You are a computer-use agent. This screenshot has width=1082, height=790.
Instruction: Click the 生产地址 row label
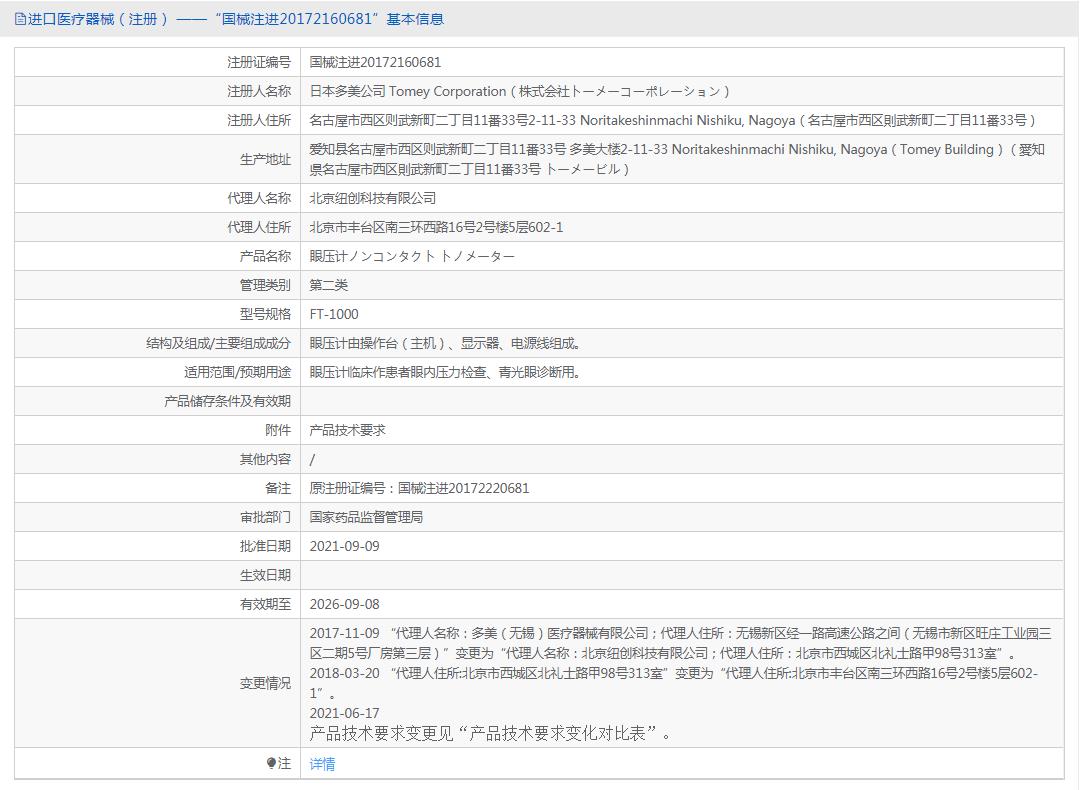pyautogui.click(x=265, y=159)
